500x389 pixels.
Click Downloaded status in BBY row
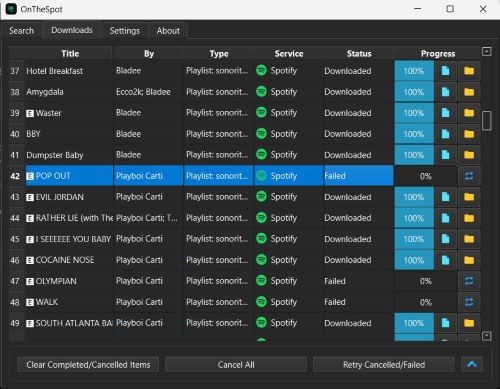359,134
